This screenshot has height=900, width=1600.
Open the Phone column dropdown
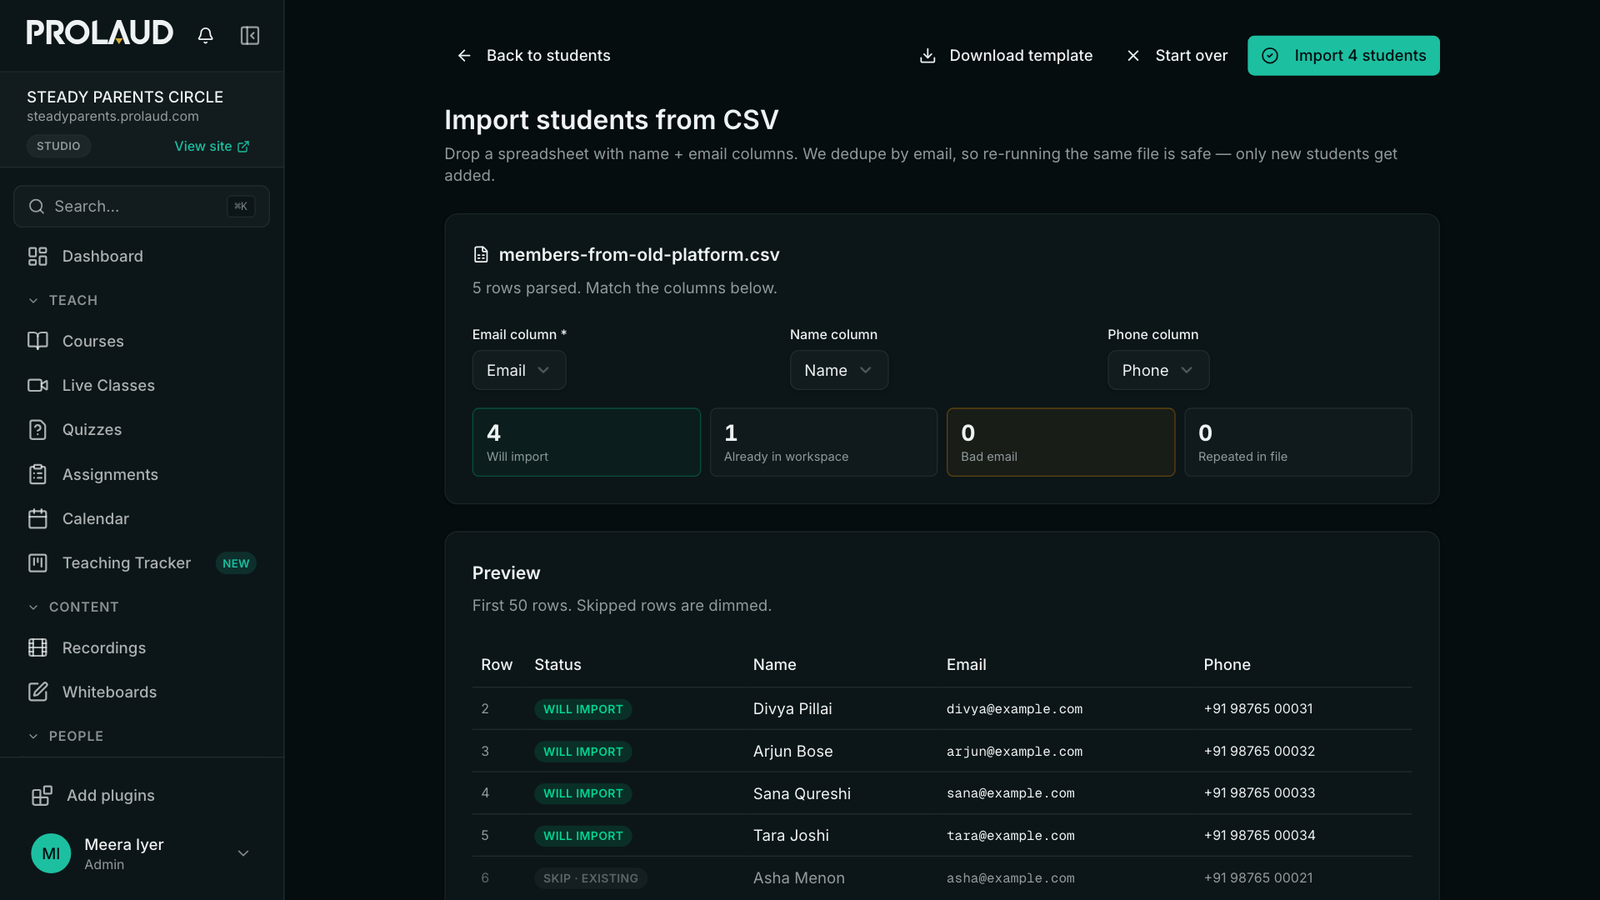(x=1158, y=370)
